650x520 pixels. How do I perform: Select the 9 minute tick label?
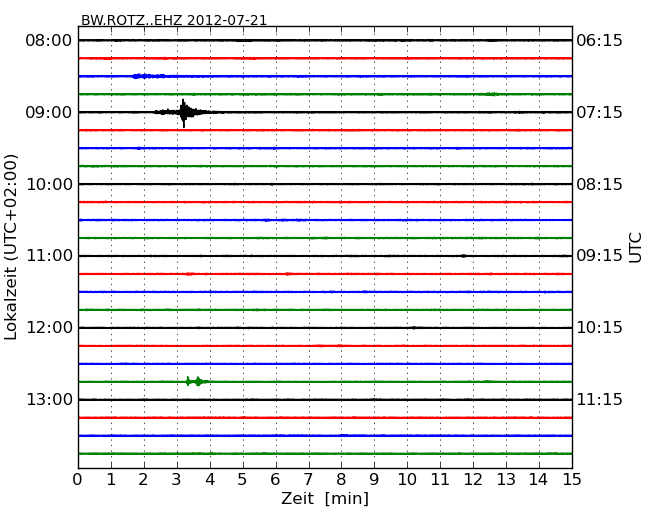(x=374, y=480)
